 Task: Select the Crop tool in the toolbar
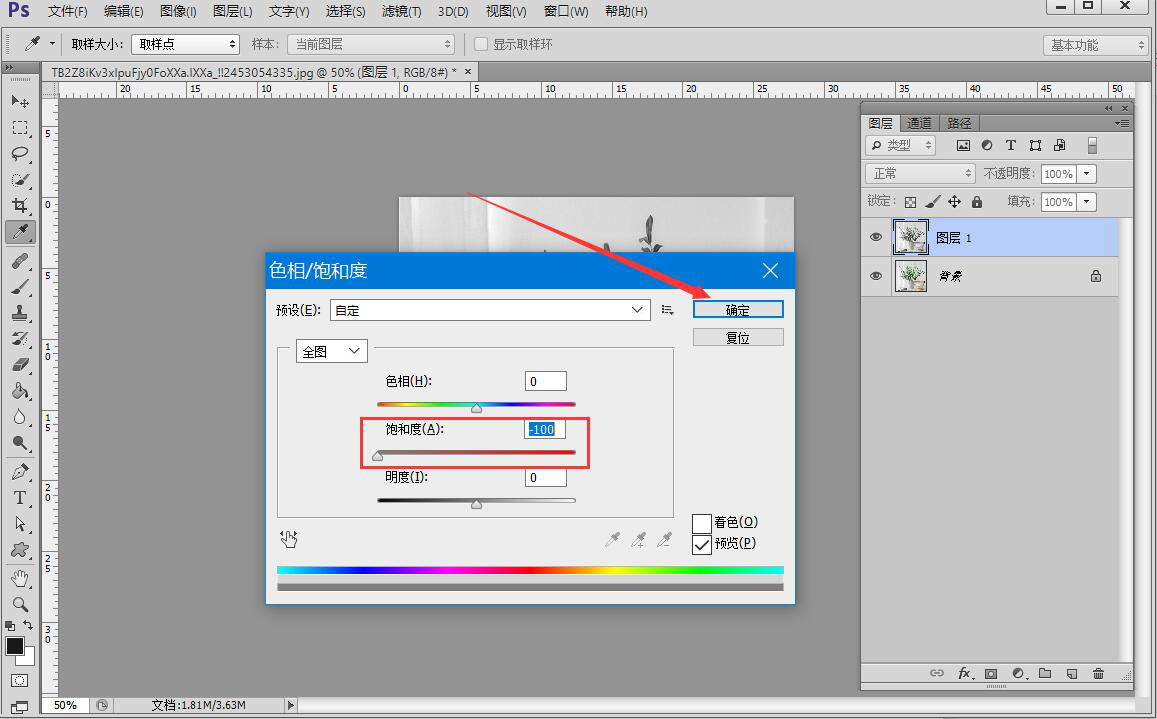(19, 206)
